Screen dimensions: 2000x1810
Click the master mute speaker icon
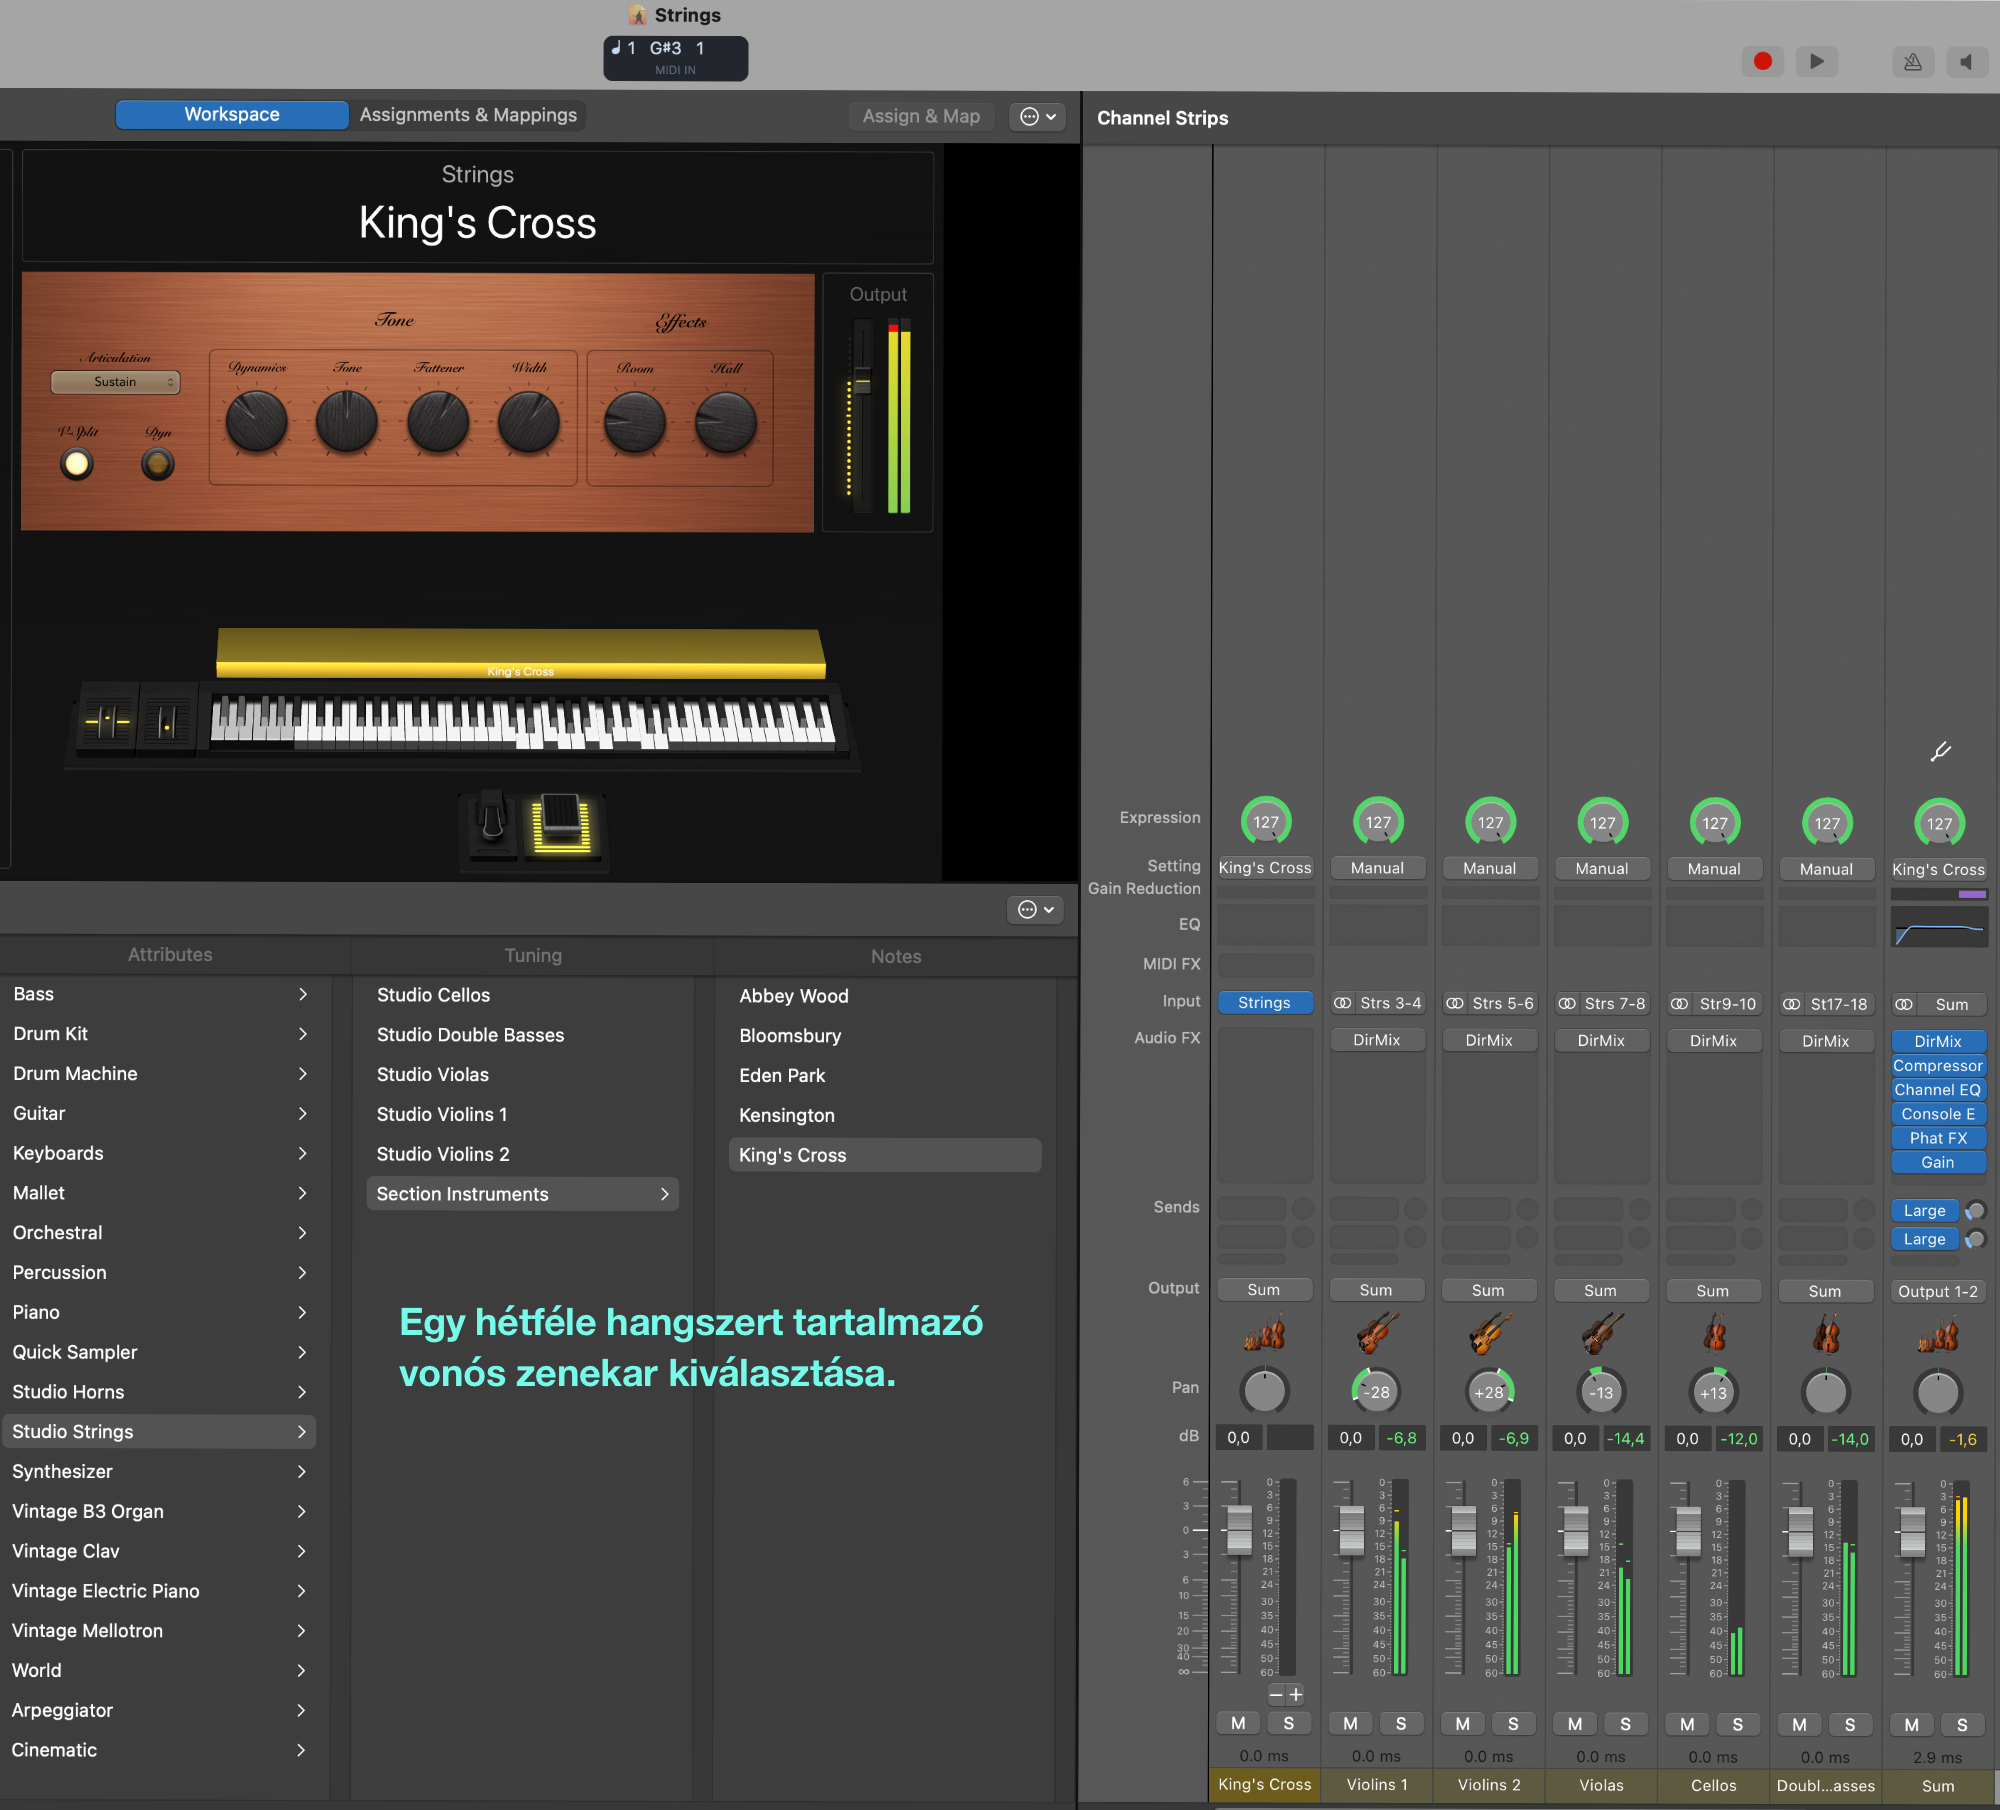click(1967, 62)
